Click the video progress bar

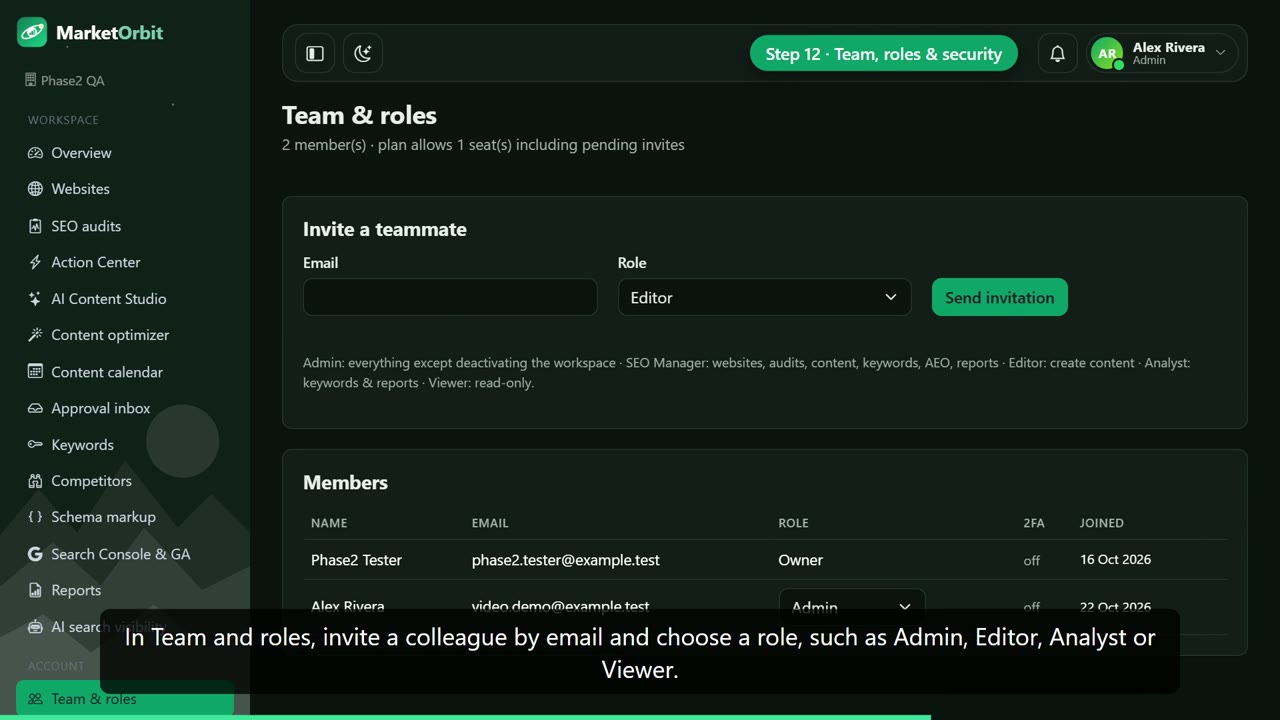pos(640,717)
